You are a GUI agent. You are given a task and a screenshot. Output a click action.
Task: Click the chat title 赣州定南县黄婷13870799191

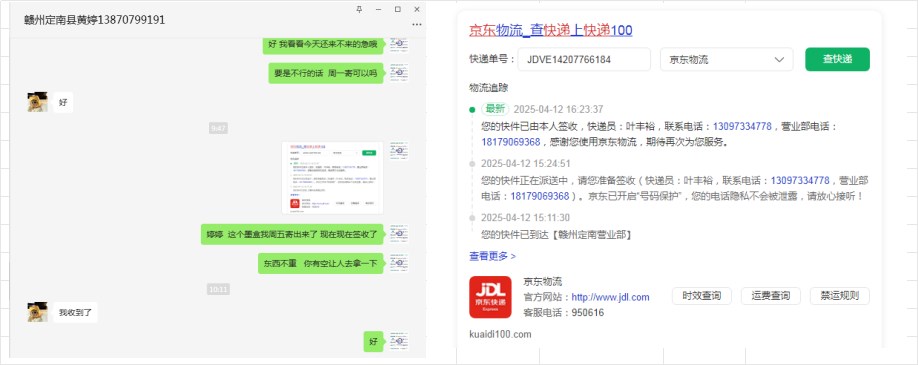pos(94,20)
